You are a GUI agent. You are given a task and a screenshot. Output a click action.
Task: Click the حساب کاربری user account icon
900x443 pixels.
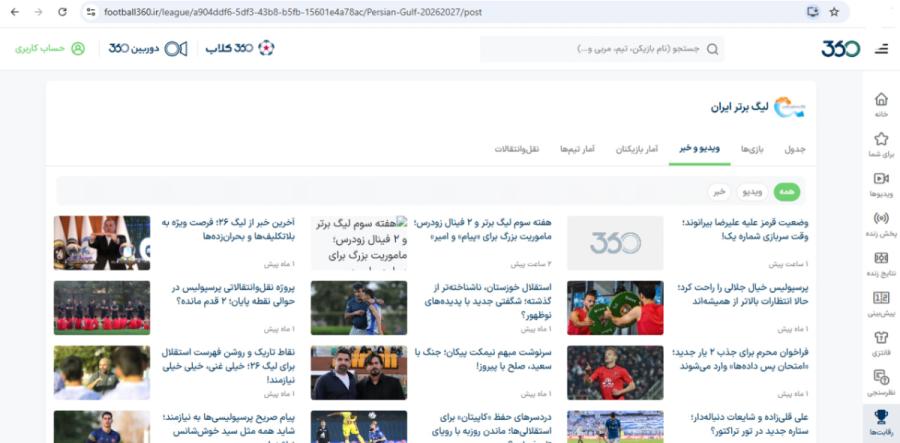(78, 49)
